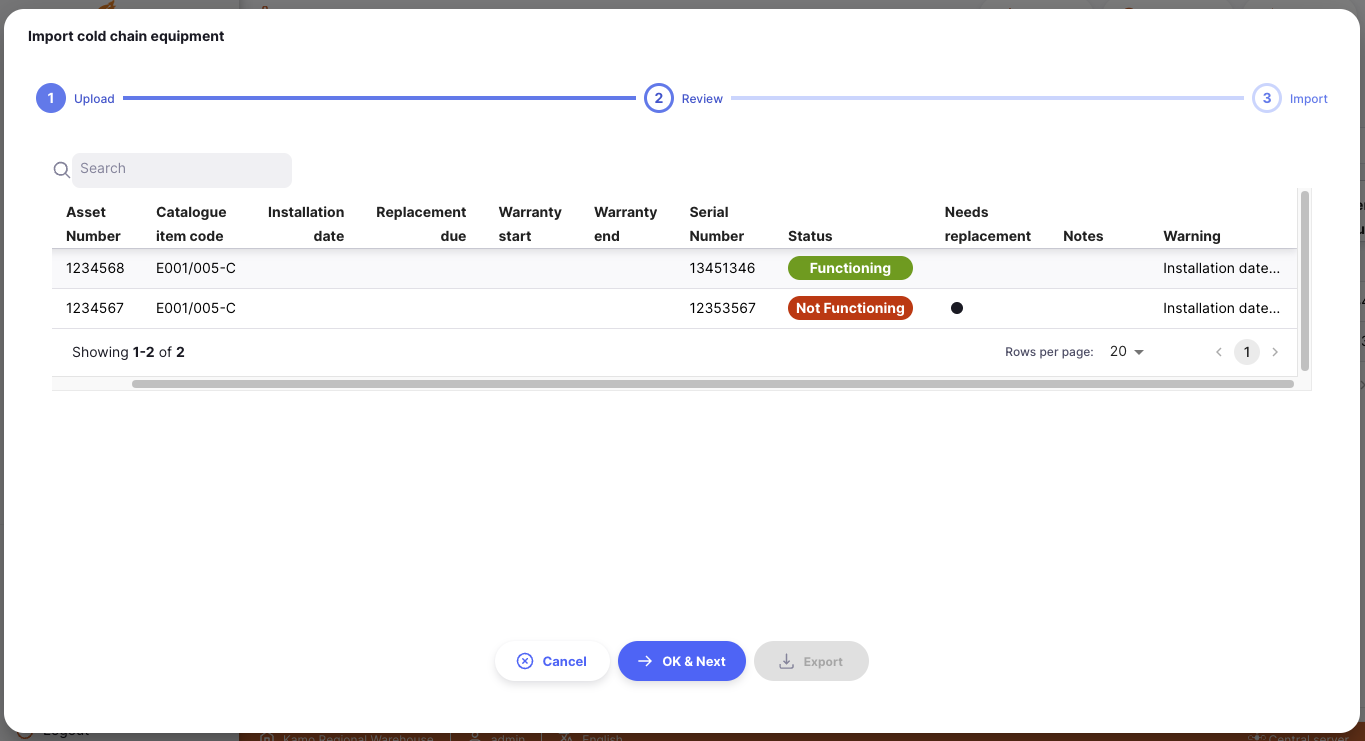Select the Import step 3 circle

(x=1267, y=98)
